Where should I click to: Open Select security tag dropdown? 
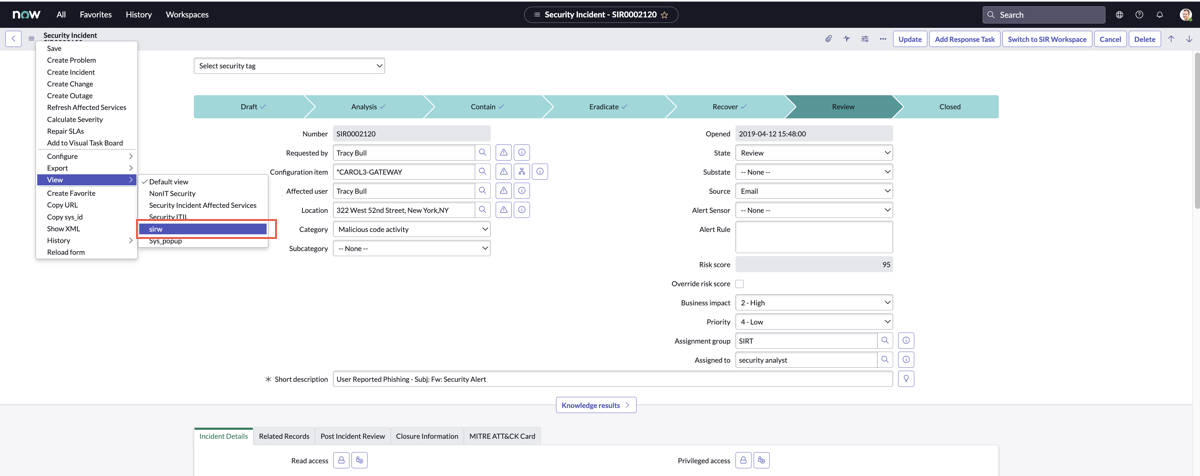point(289,66)
